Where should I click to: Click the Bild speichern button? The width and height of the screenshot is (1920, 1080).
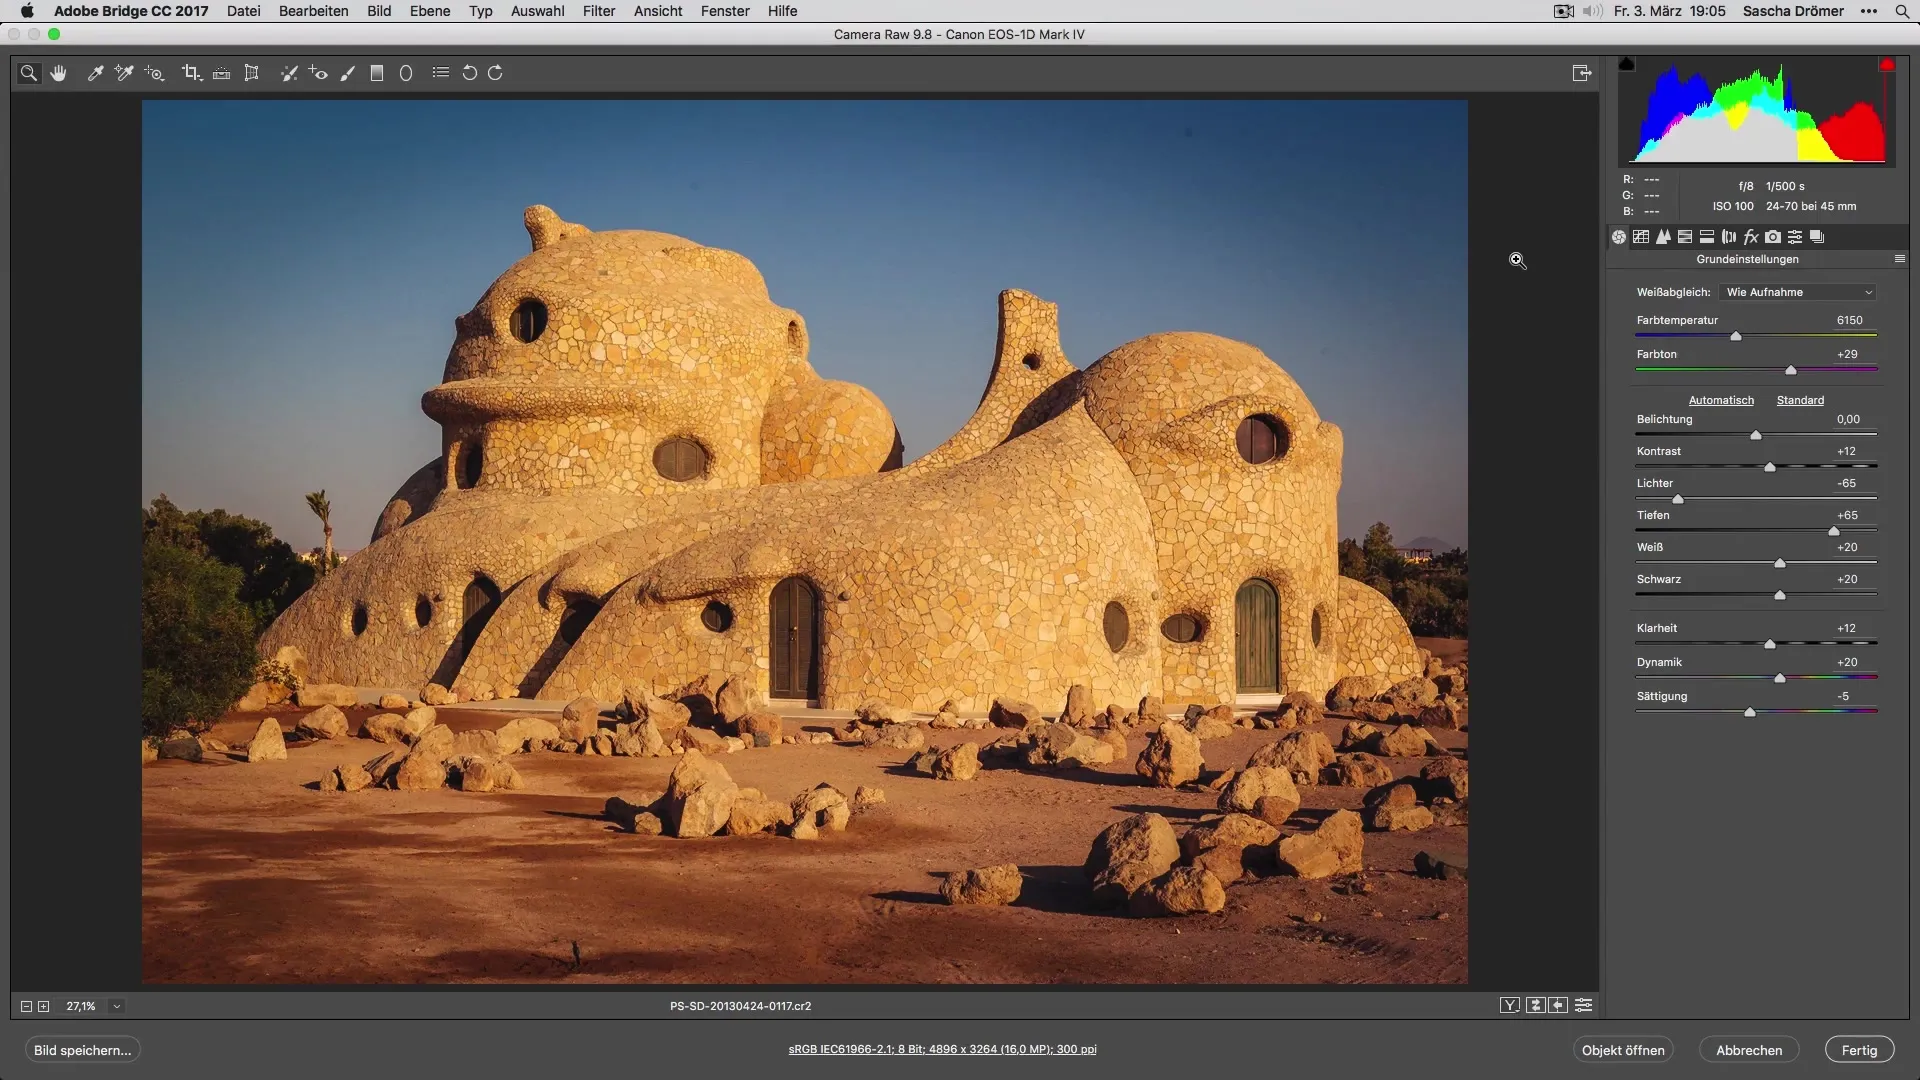83,1050
